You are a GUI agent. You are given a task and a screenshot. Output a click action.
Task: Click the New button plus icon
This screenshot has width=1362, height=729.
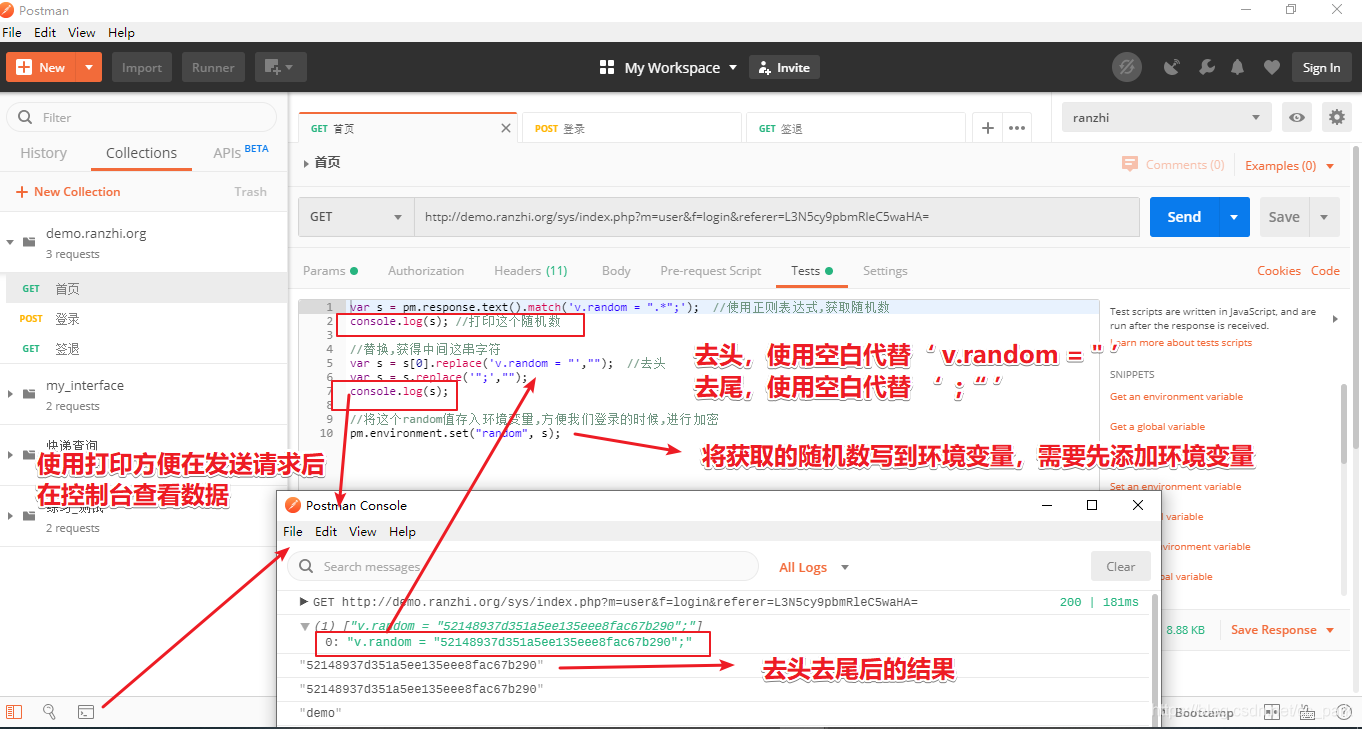[x=23, y=68]
